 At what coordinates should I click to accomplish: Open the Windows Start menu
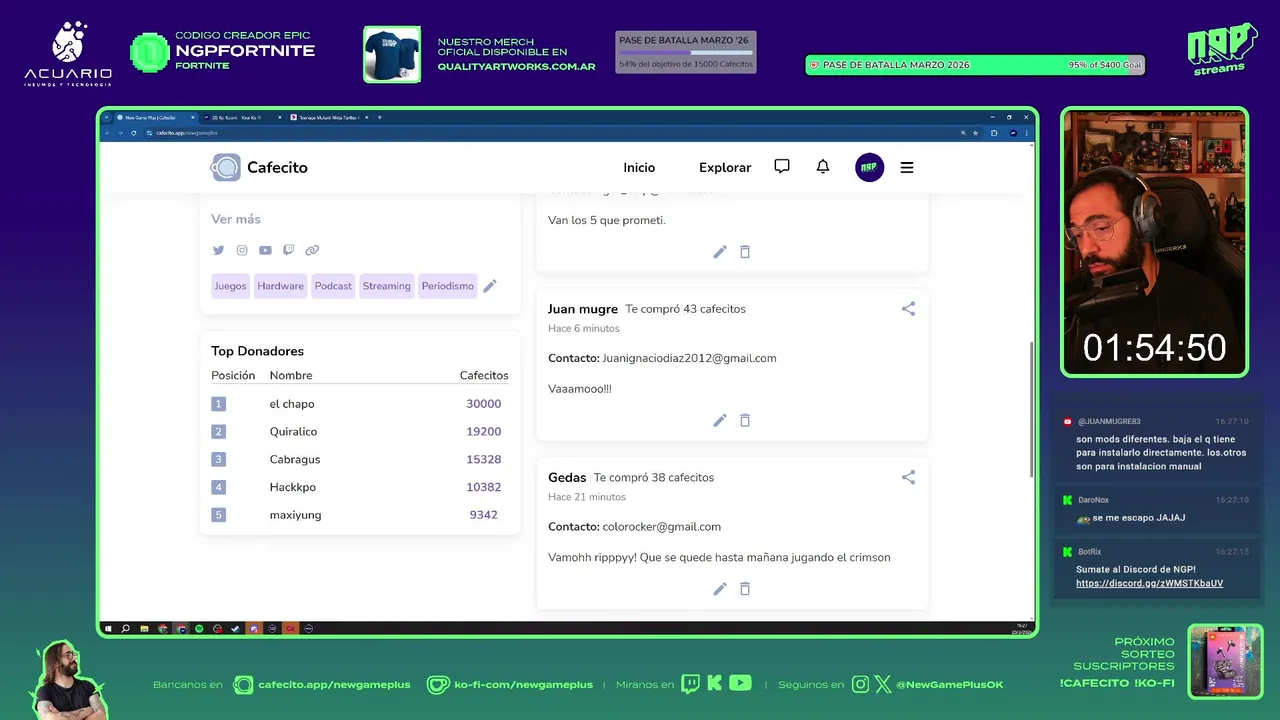pos(108,629)
